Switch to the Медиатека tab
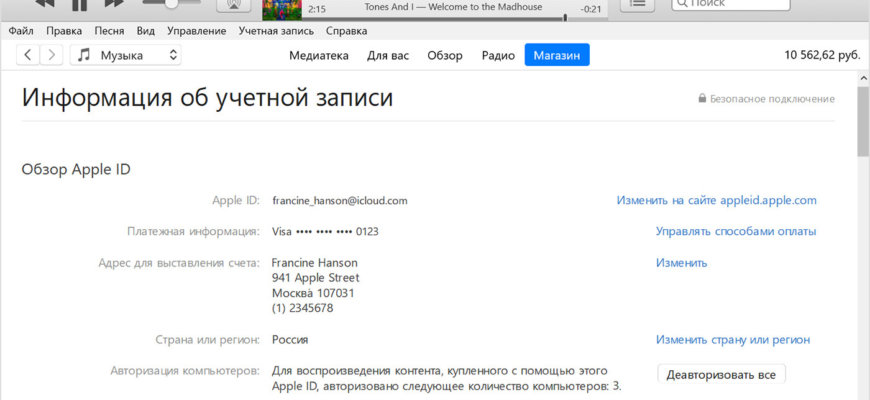The image size is (870, 400). click(x=318, y=55)
